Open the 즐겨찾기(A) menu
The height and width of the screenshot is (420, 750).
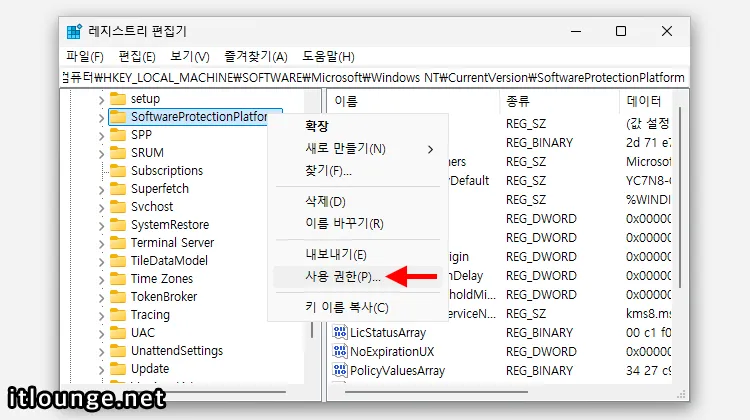(256, 57)
